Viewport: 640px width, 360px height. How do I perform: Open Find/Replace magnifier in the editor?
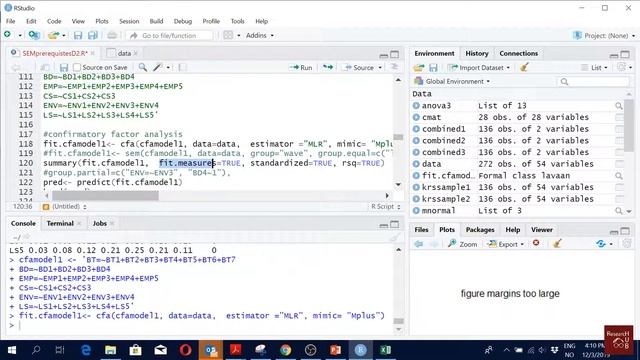(142, 67)
